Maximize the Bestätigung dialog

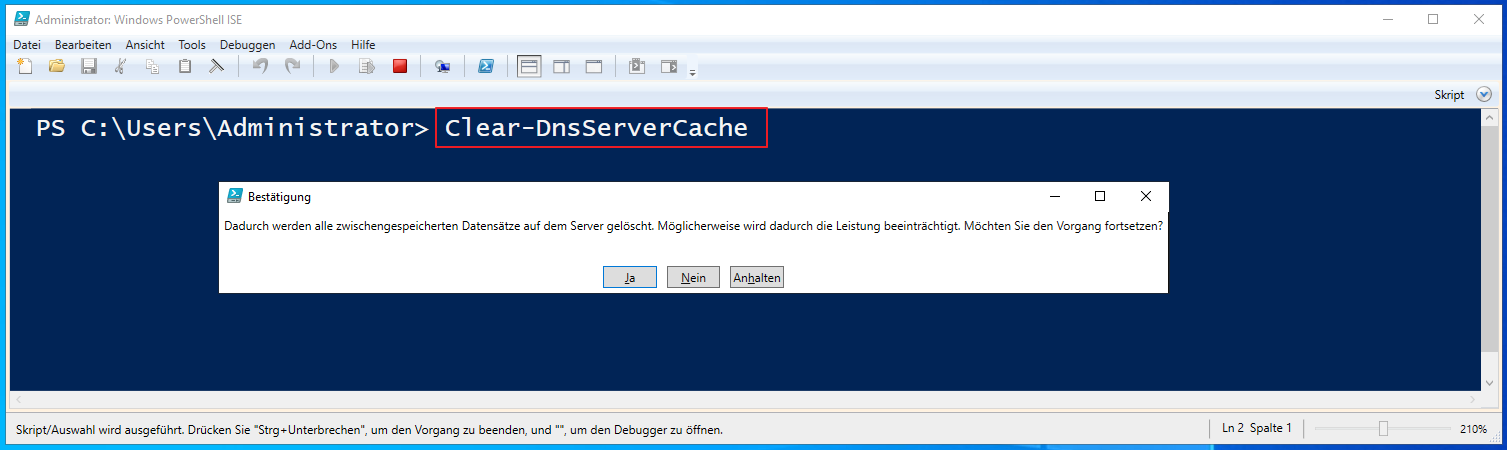pyautogui.click(x=1100, y=196)
